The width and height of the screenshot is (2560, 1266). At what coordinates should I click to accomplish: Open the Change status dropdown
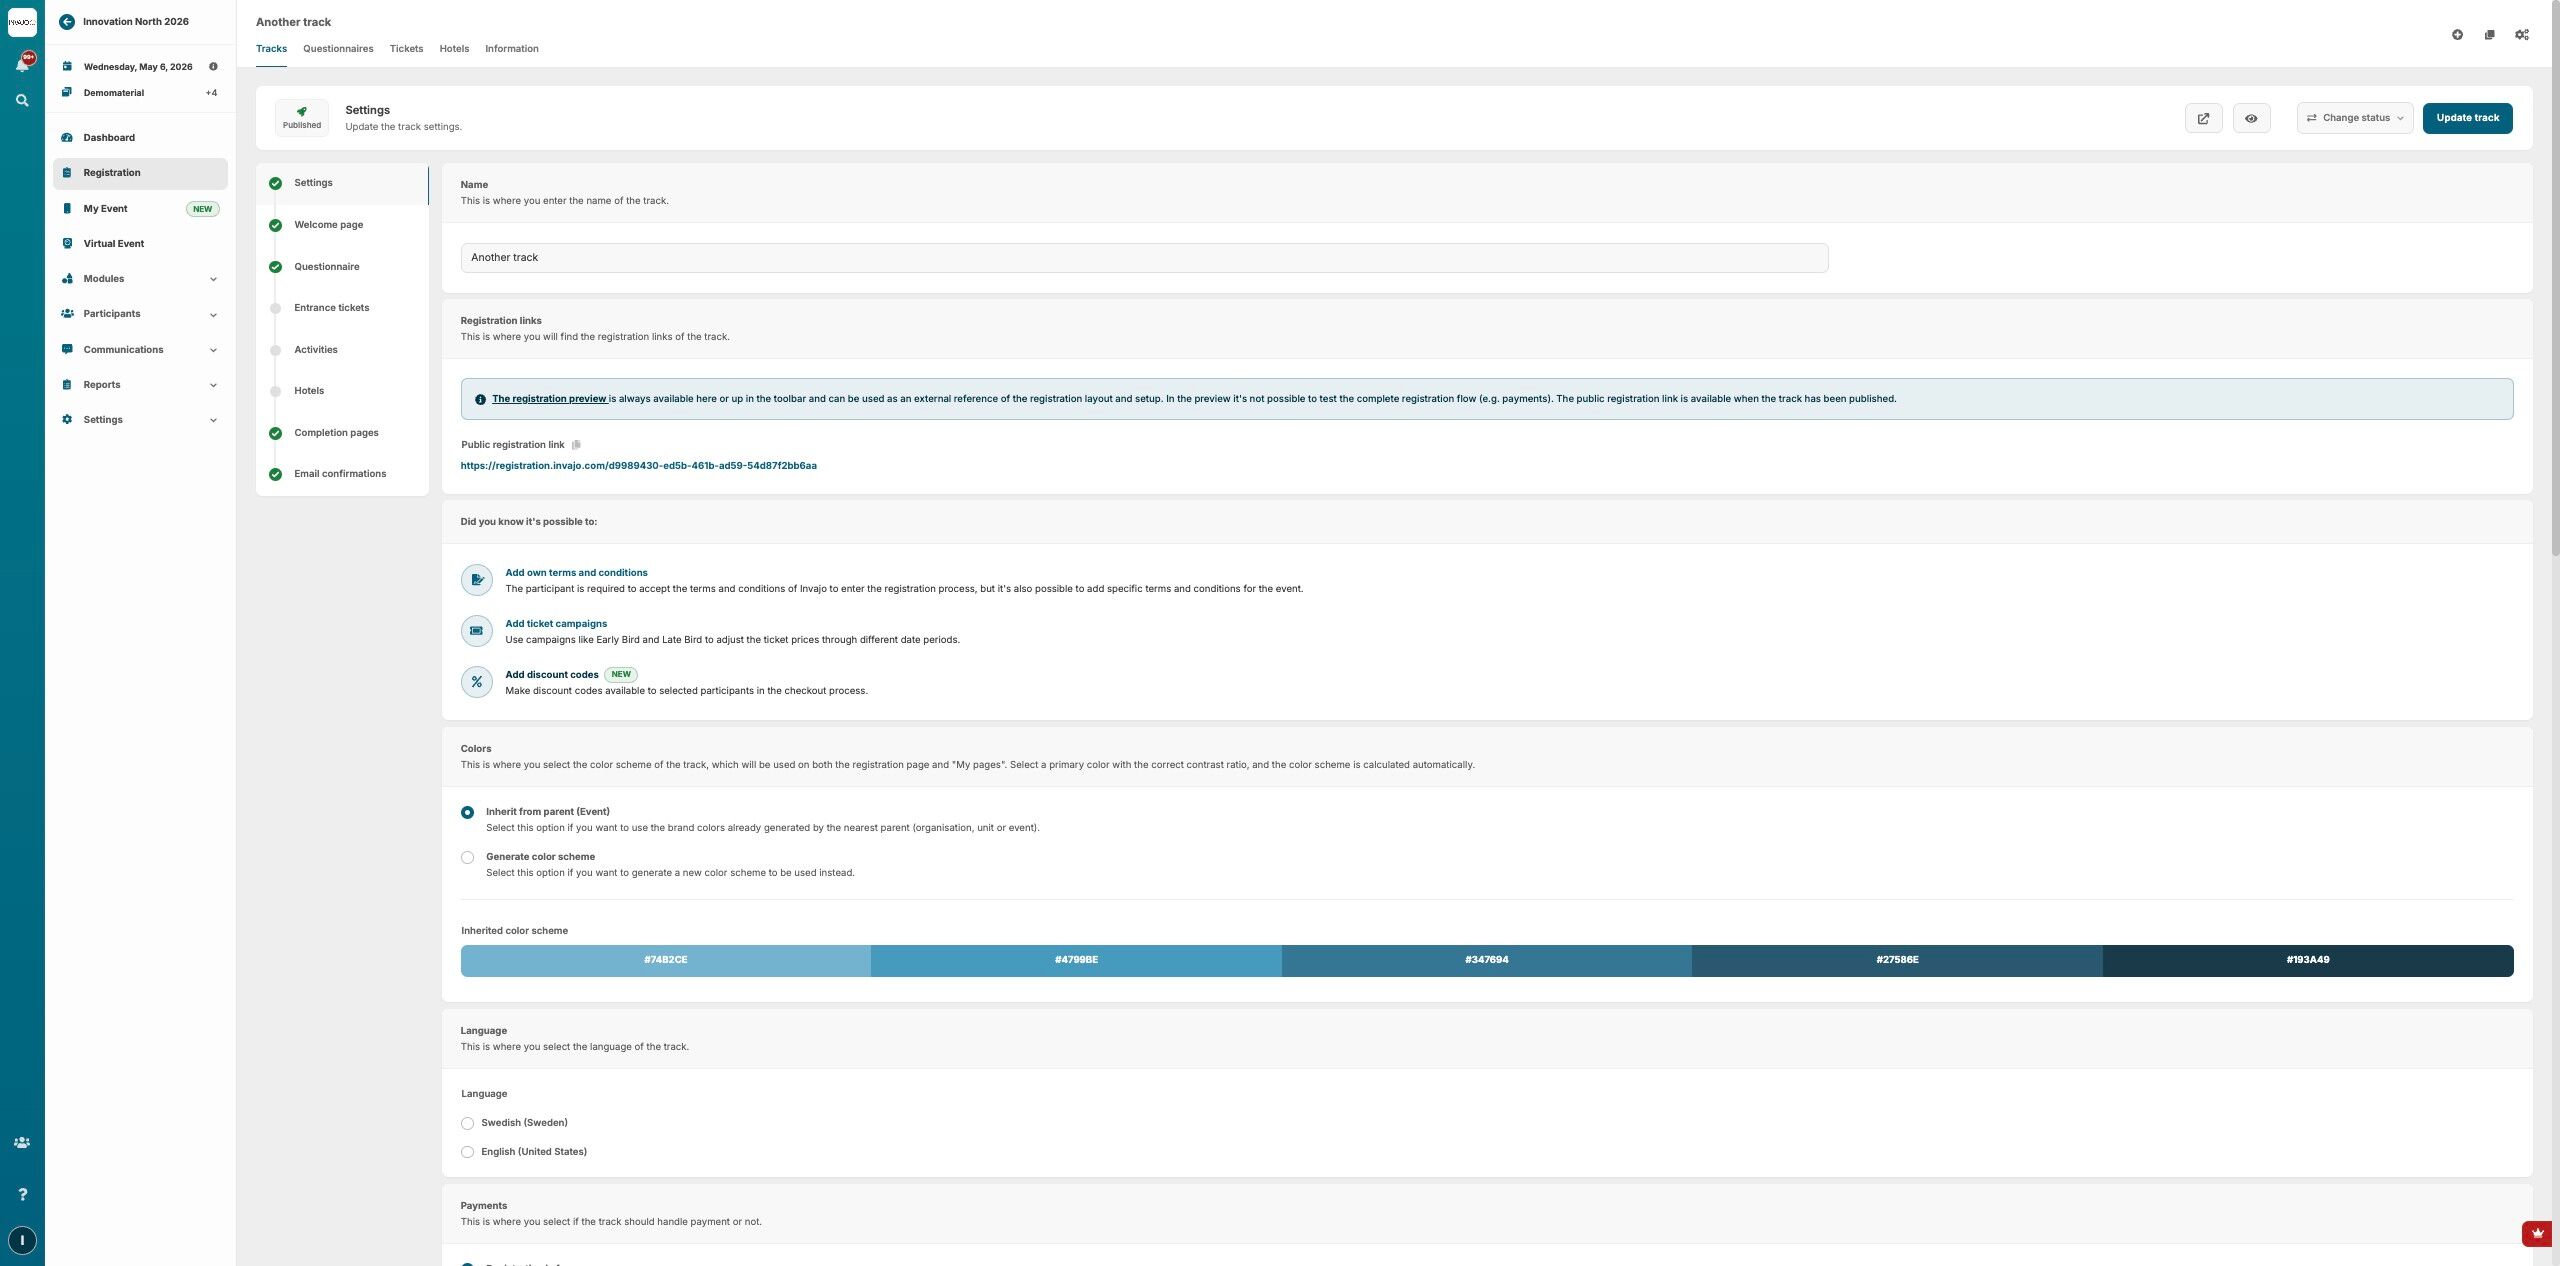coord(2354,118)
